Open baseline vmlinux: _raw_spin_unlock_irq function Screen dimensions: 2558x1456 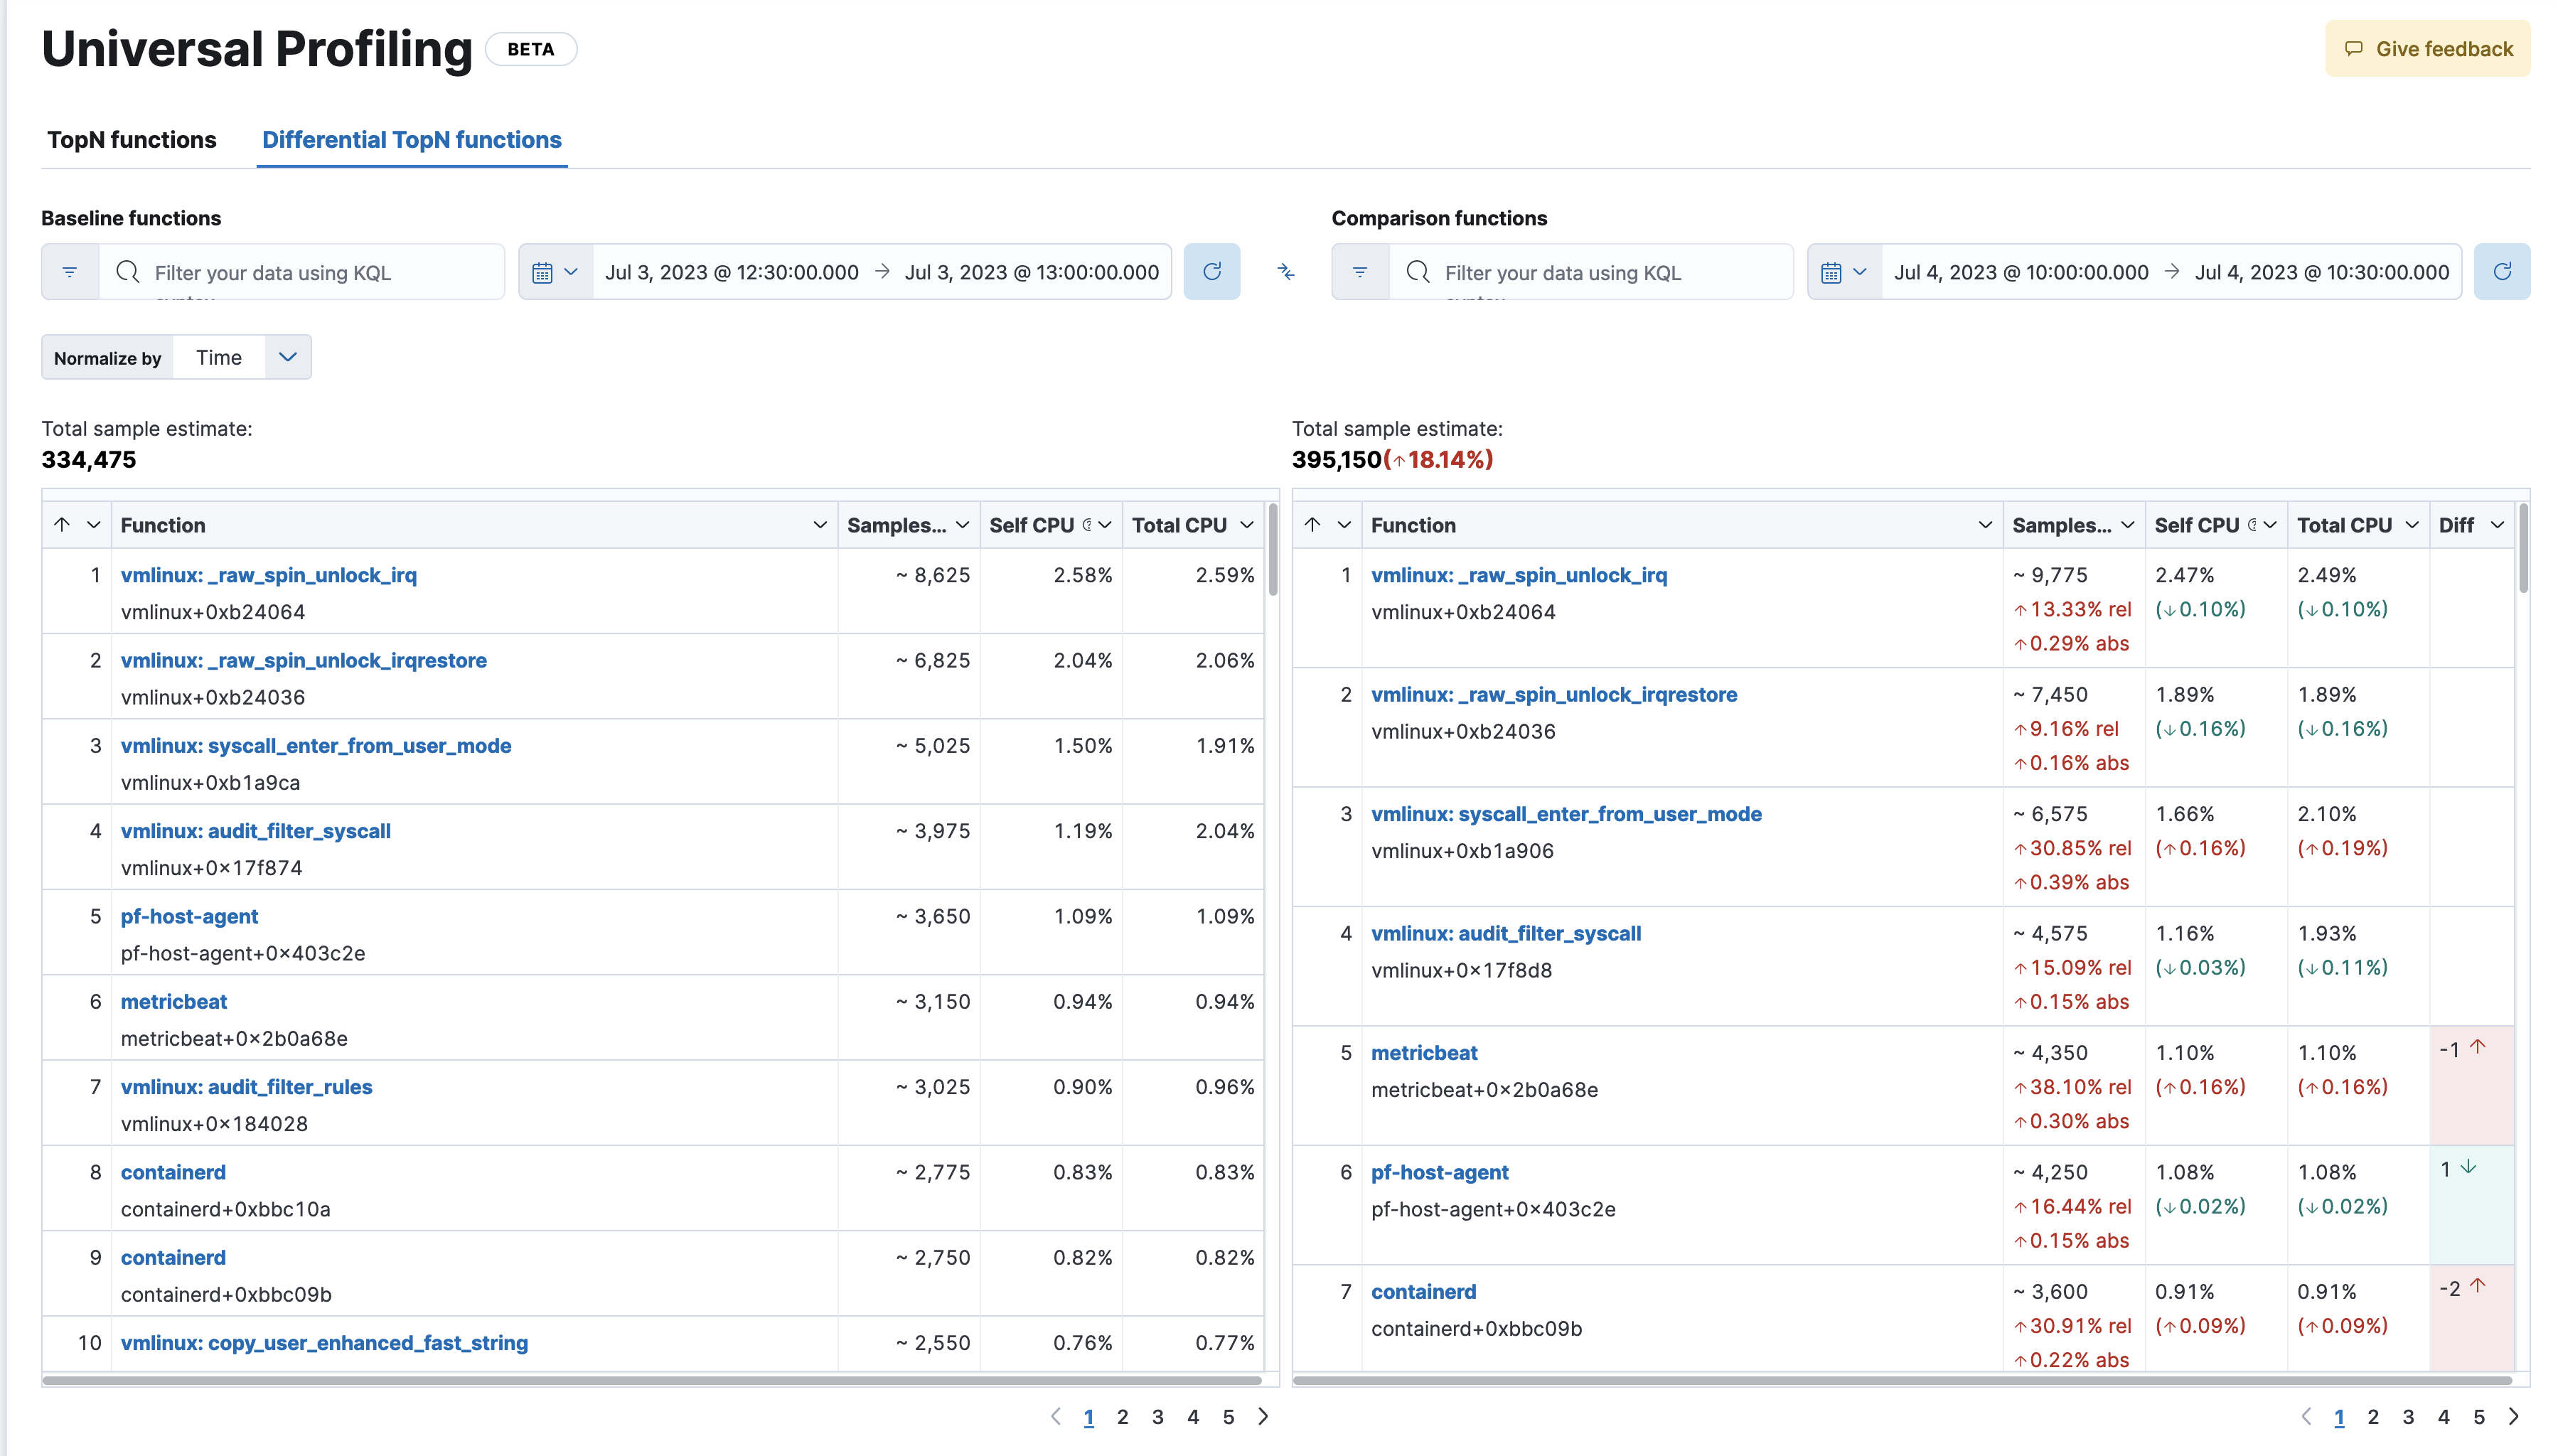click(x=269, y=575)
